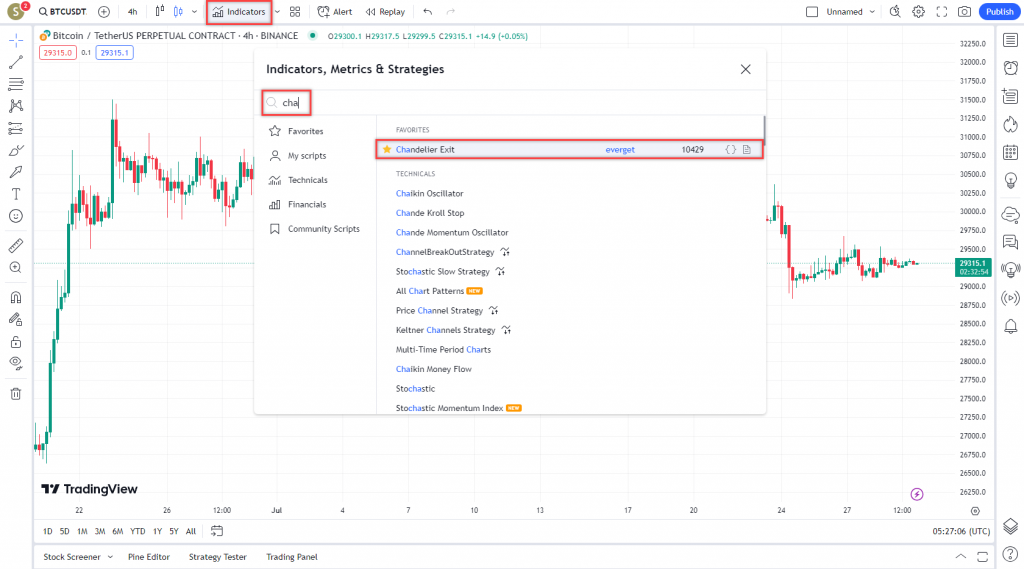Open notifications bell icon
Image resolution: width=1024 pixels, height=569 pixels.
[x=1010, y=327]
